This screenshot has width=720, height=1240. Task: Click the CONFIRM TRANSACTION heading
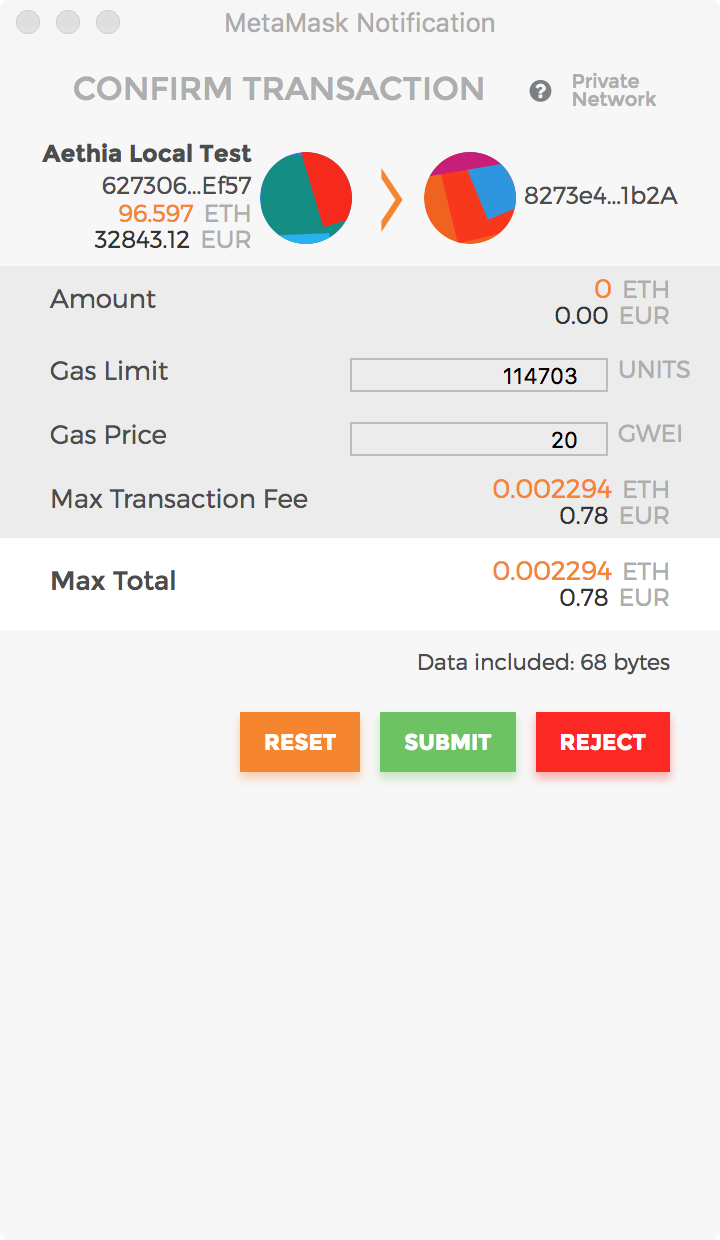tap(279, 89)
